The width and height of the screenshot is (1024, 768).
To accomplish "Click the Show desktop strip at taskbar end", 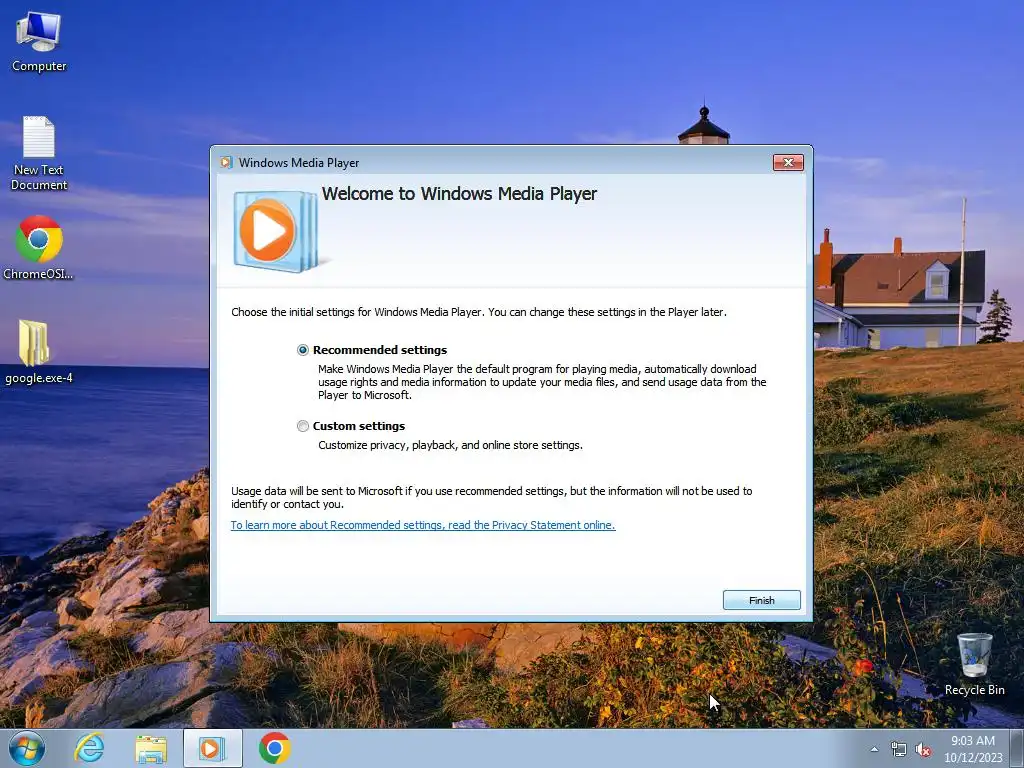I will [1017, 748].
